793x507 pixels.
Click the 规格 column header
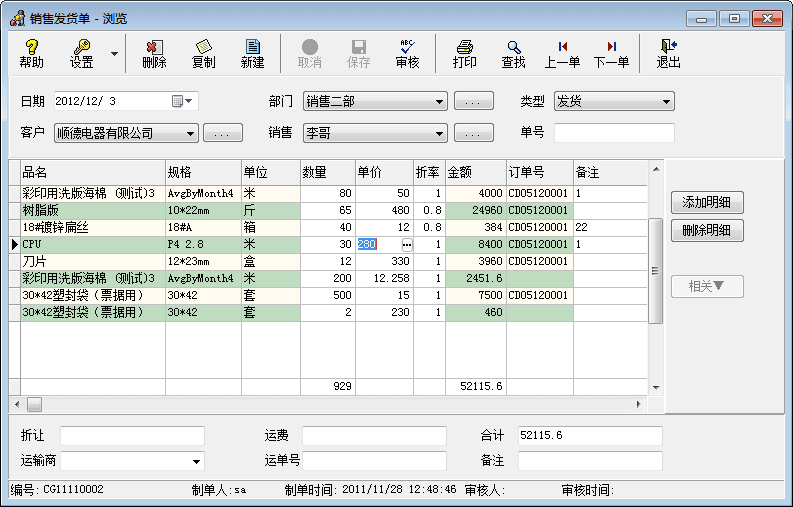pyautogui.click(x=203, y=173)
